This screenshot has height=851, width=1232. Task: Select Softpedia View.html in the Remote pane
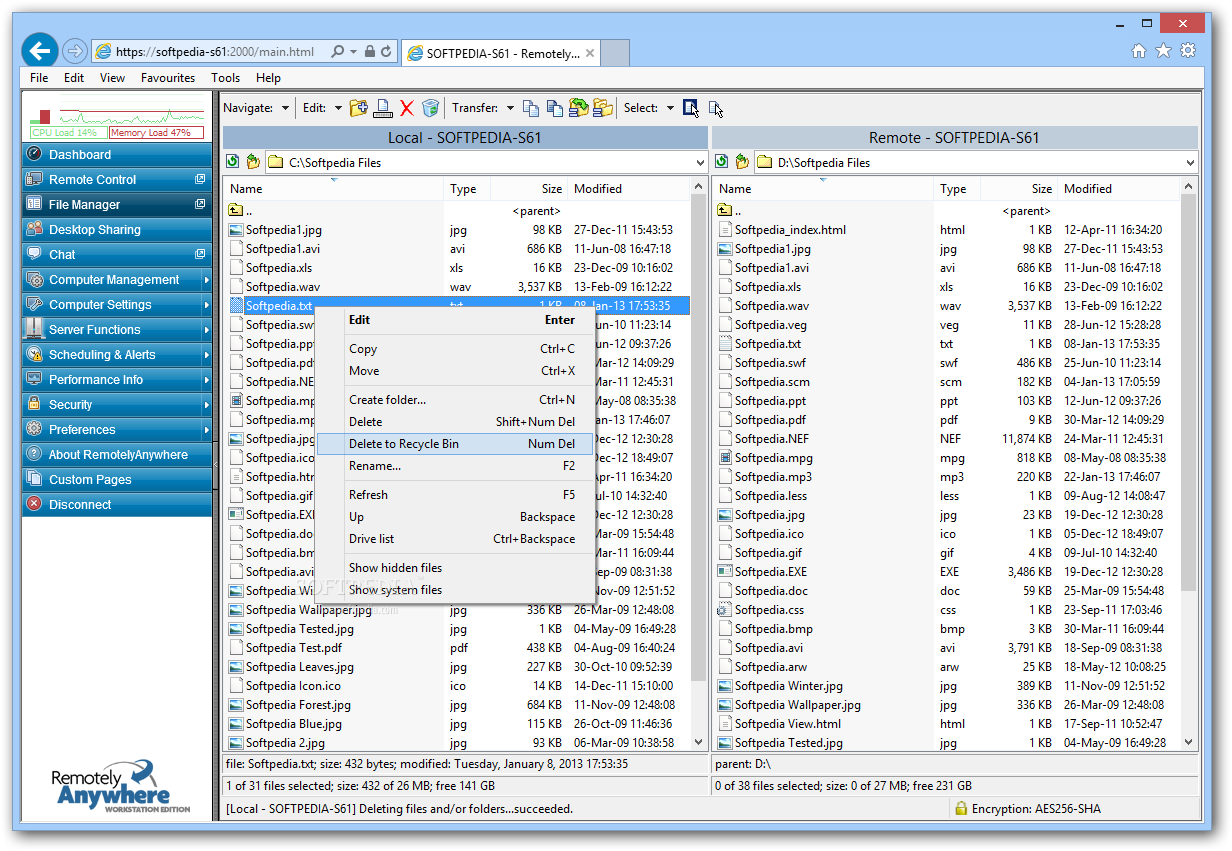[788, 724]
